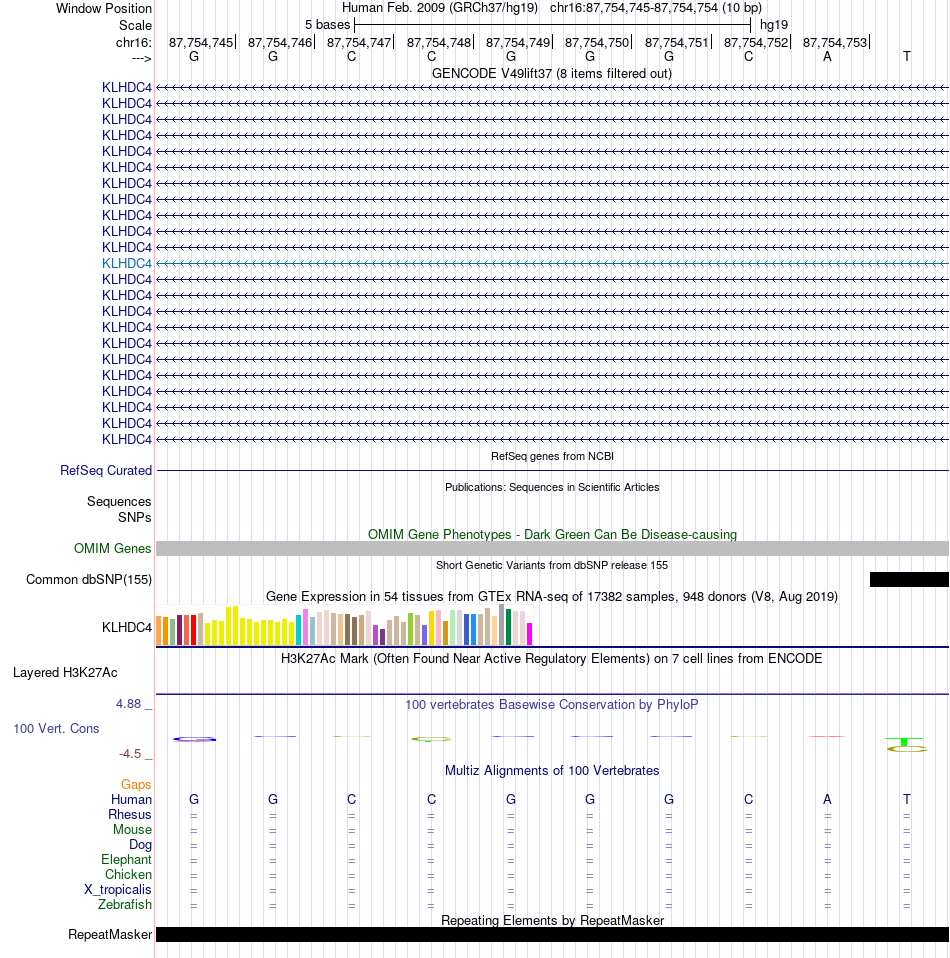Click the gray OMIM Genes bar
This screenshot has width=950, height=958.
552,549
